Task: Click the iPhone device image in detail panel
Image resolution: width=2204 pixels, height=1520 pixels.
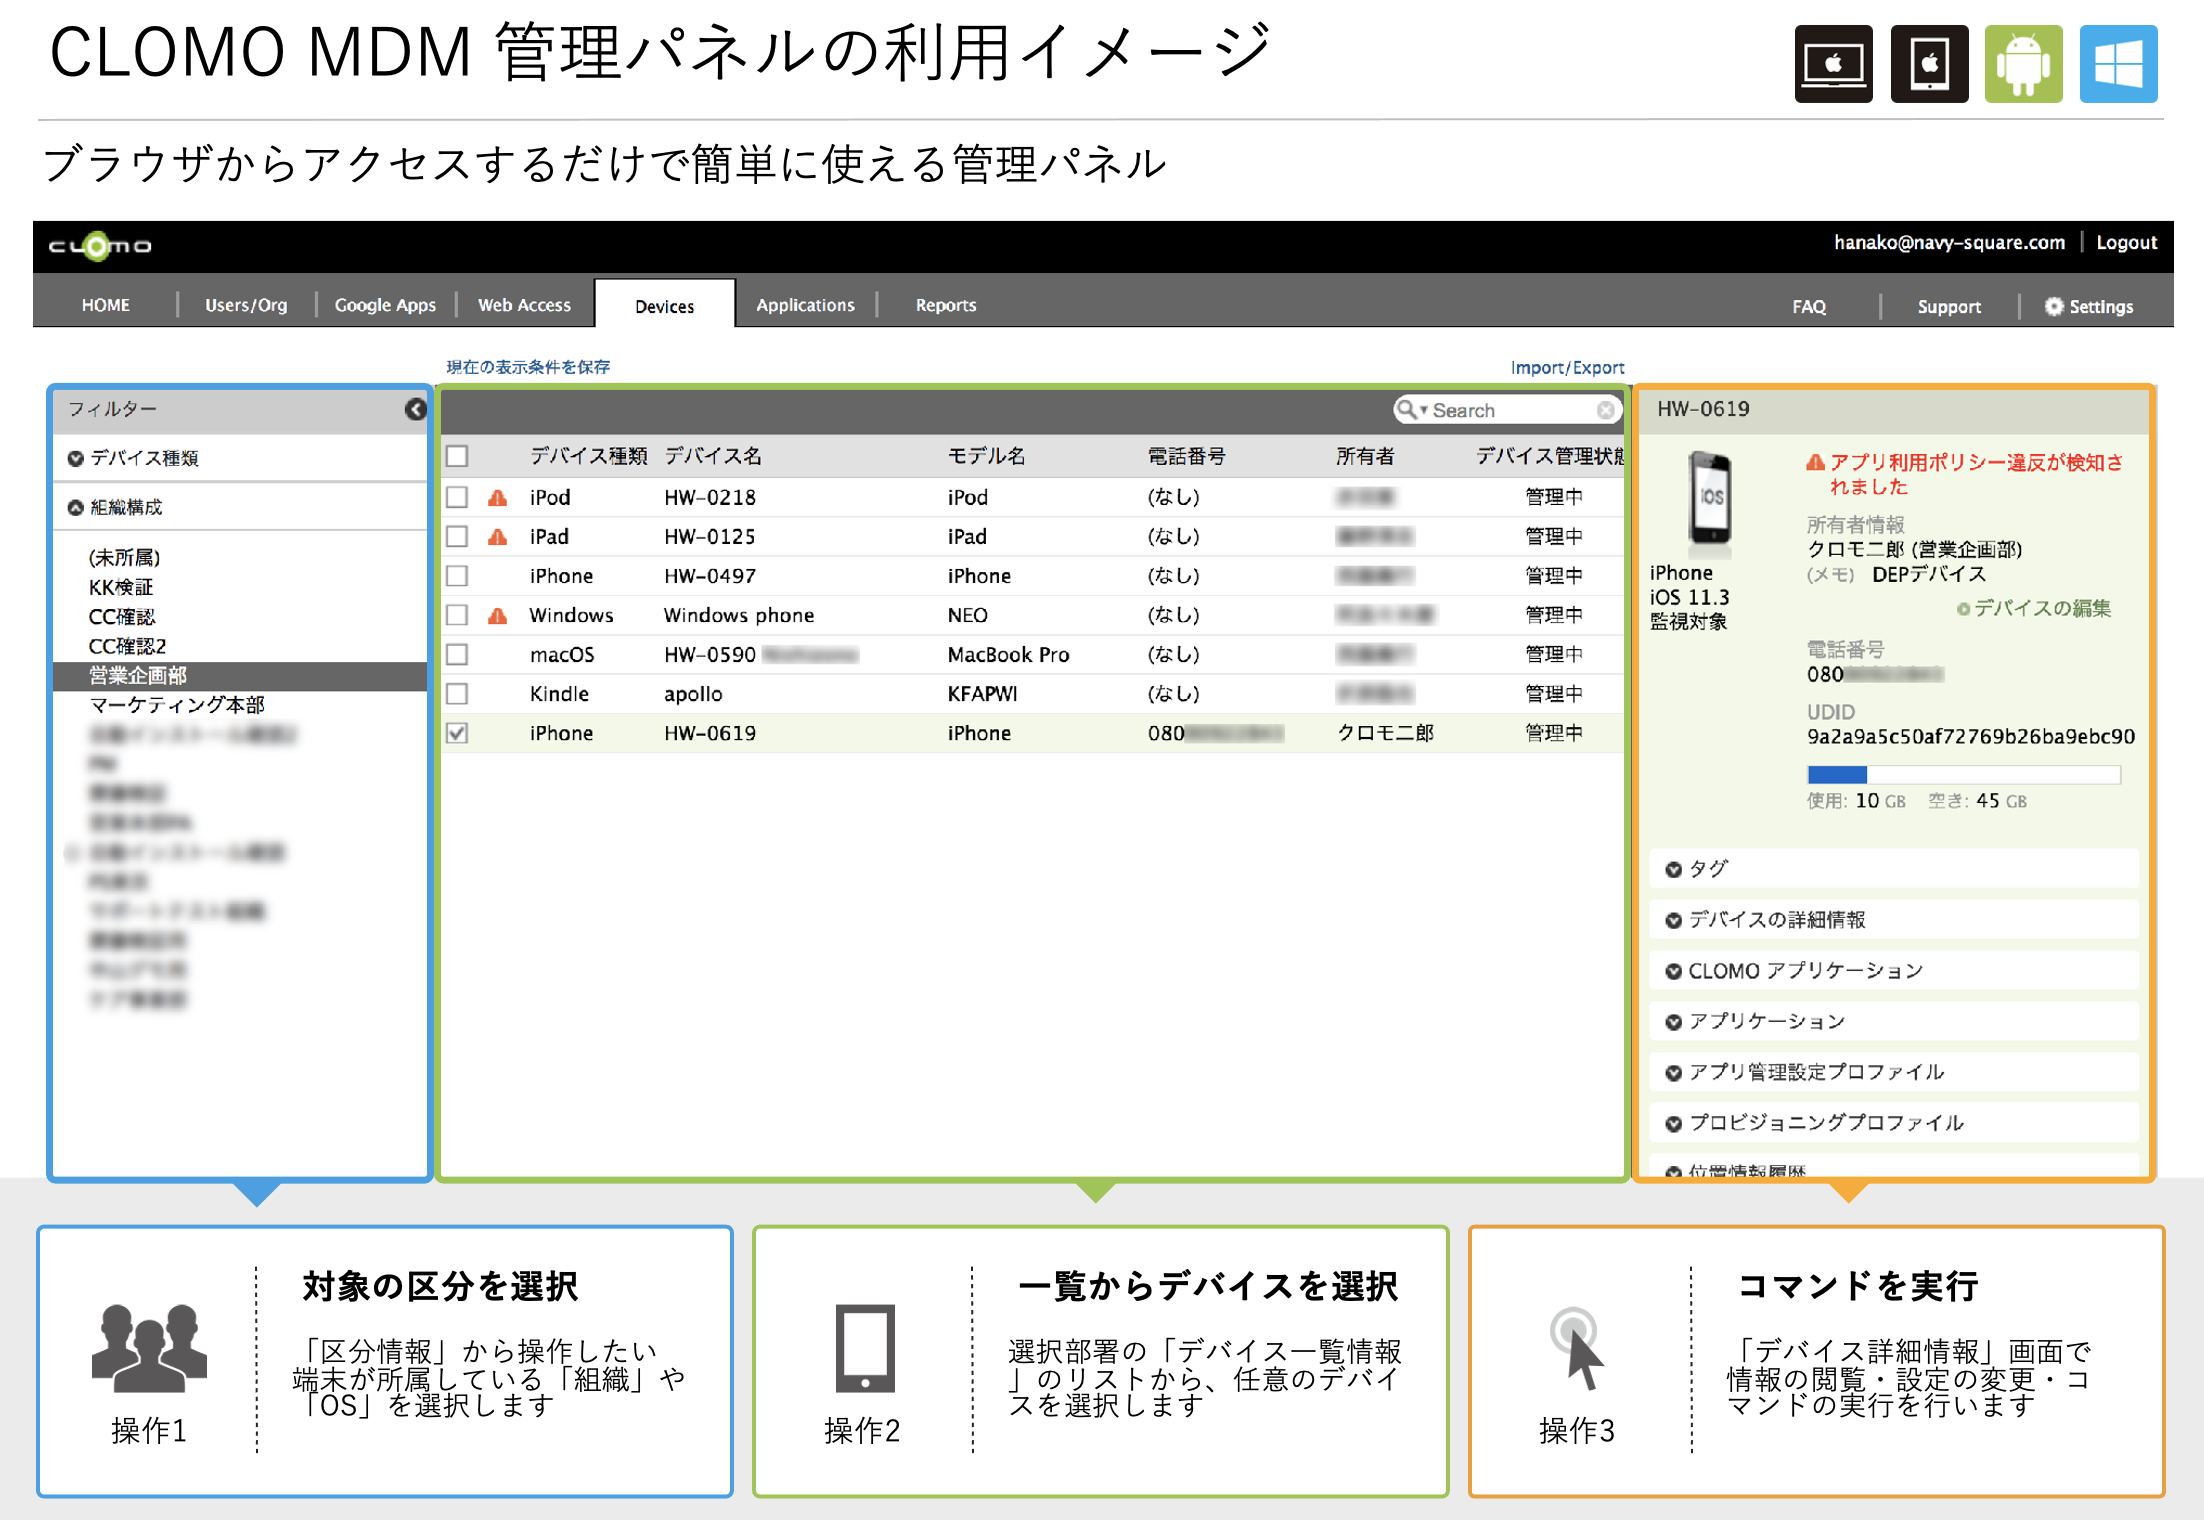Action: point(1709,498)
